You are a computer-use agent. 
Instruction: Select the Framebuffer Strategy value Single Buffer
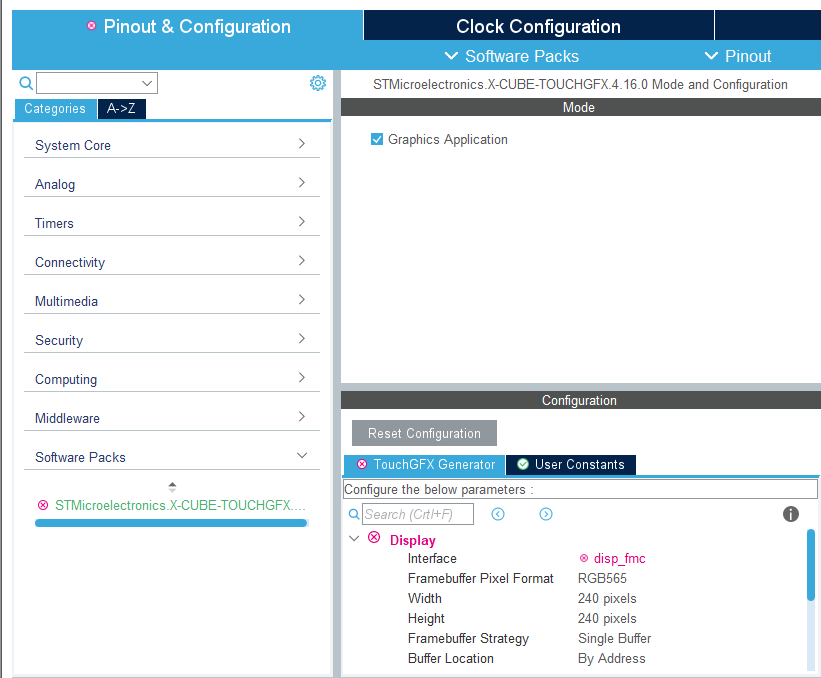(x=615, y=638)
